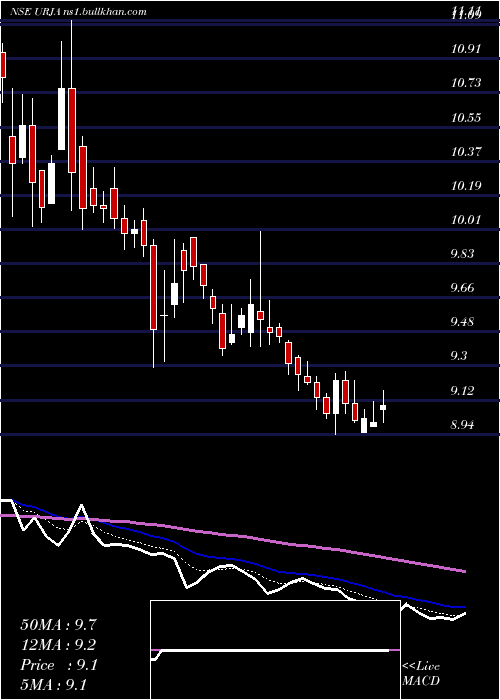Select the 10.73 price axis label
Image resolution: width=500 pixels, height=700 pixels.
(466, 83)
